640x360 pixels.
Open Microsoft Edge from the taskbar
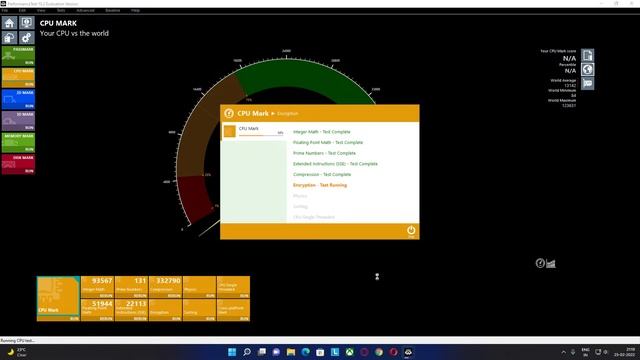pos(305,352)
